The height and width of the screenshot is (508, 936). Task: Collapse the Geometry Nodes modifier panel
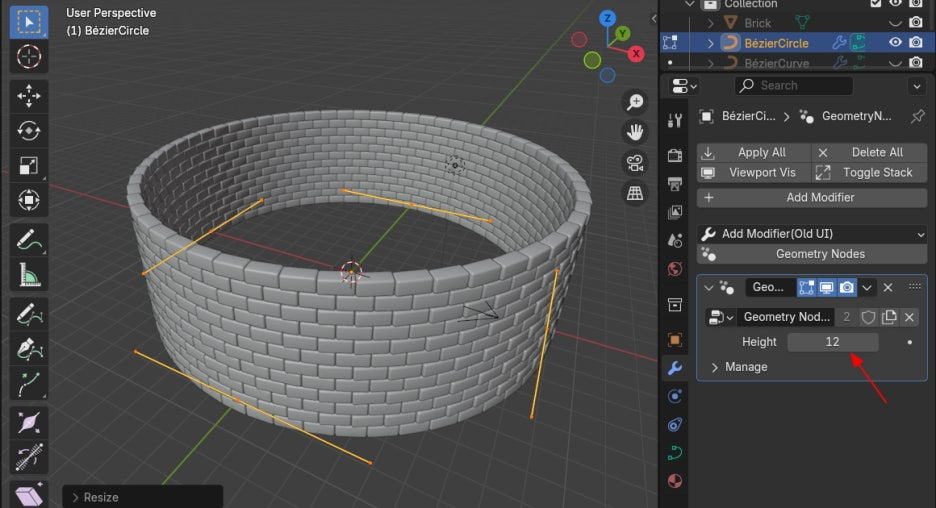pos(709,288)
